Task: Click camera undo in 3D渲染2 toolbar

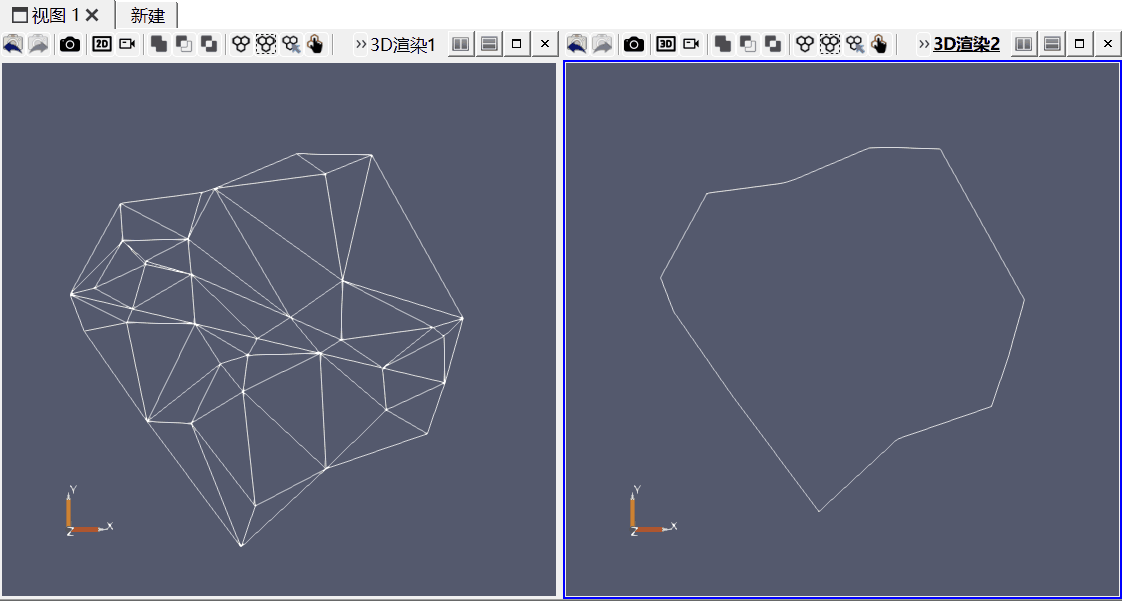Action: pyautogui.click(x=577, y=44)
